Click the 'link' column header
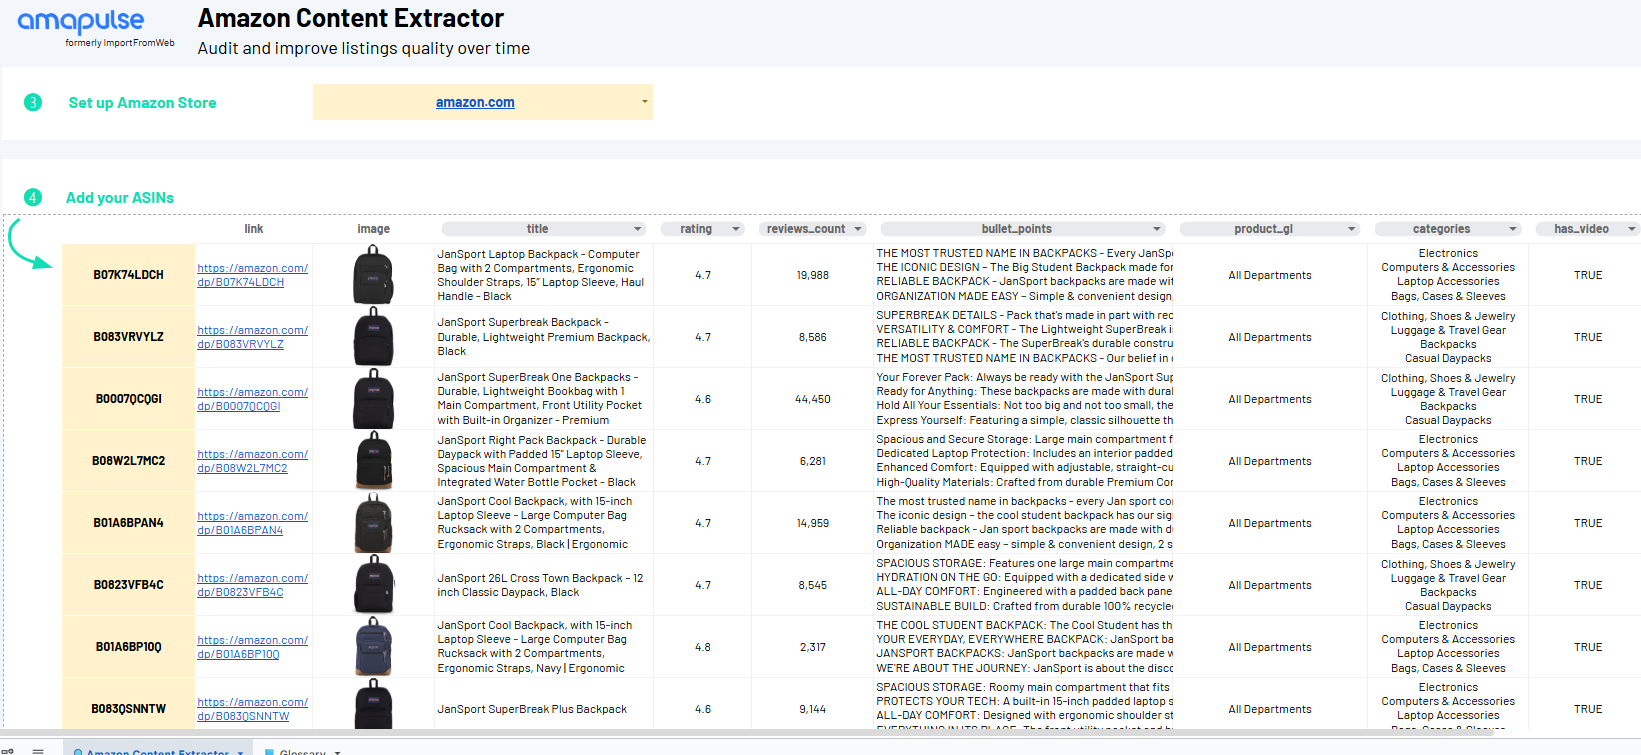 click(254, 229)
